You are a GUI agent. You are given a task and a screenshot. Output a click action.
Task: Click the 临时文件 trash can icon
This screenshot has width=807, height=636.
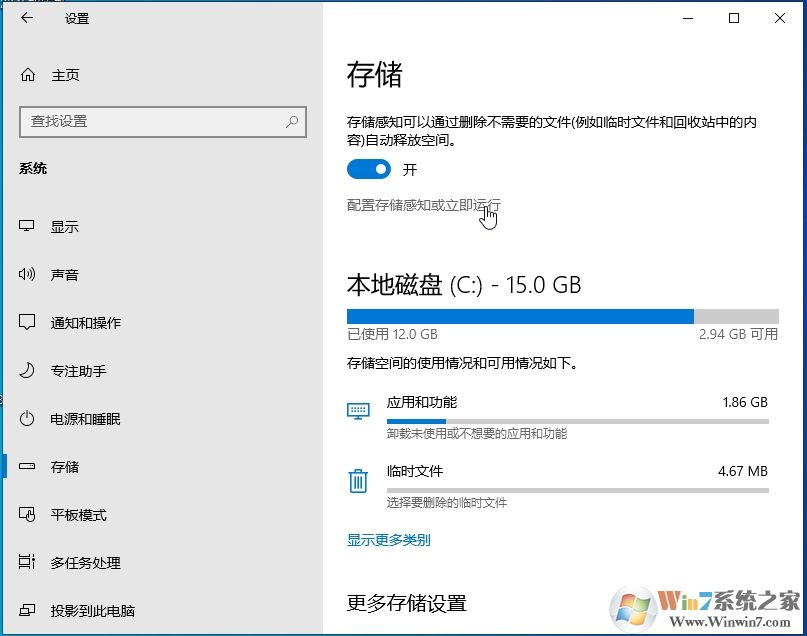(x=358, y=480)
